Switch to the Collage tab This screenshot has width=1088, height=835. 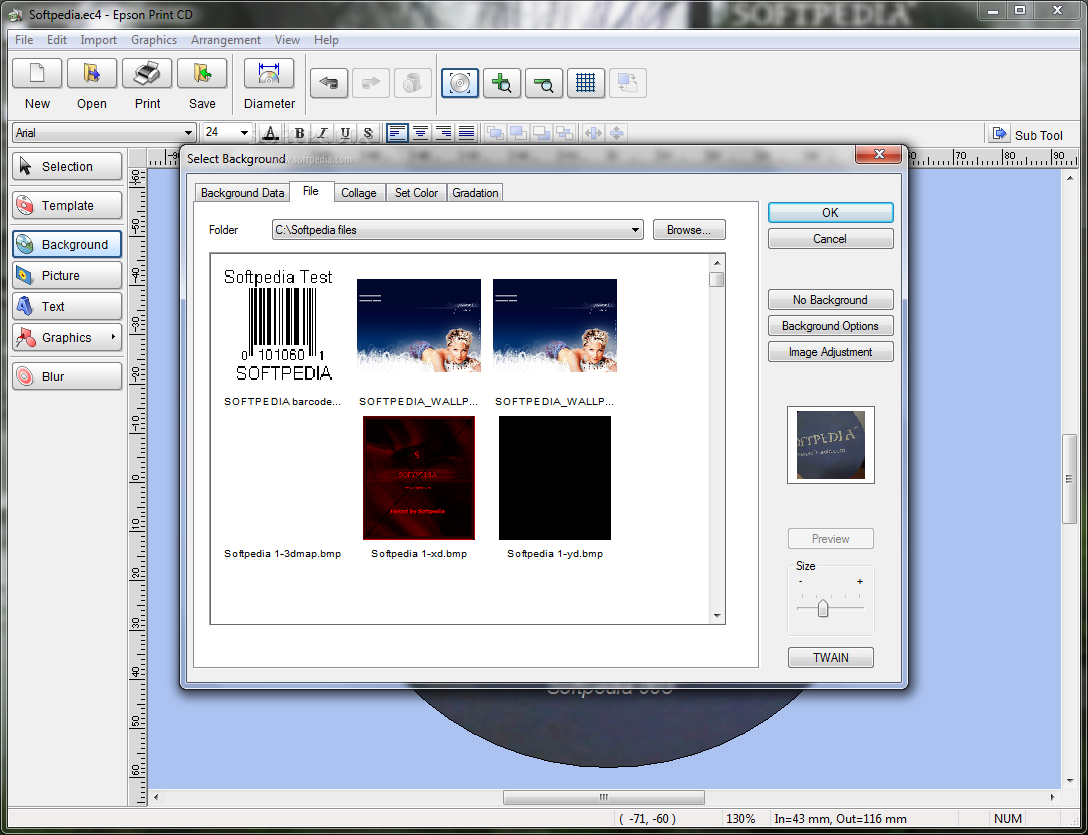358,193
